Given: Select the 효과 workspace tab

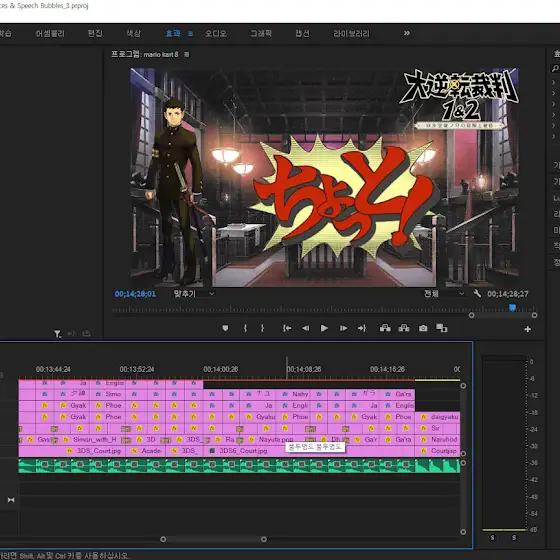Looking at the screenshot, I should [x=174, y=34].
